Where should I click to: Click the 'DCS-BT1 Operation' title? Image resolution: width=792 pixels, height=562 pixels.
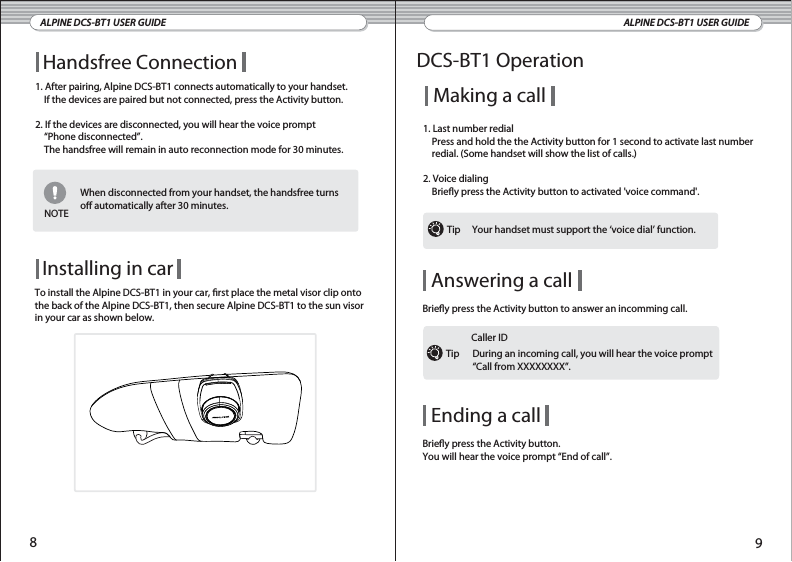click(x=500, y=61)
